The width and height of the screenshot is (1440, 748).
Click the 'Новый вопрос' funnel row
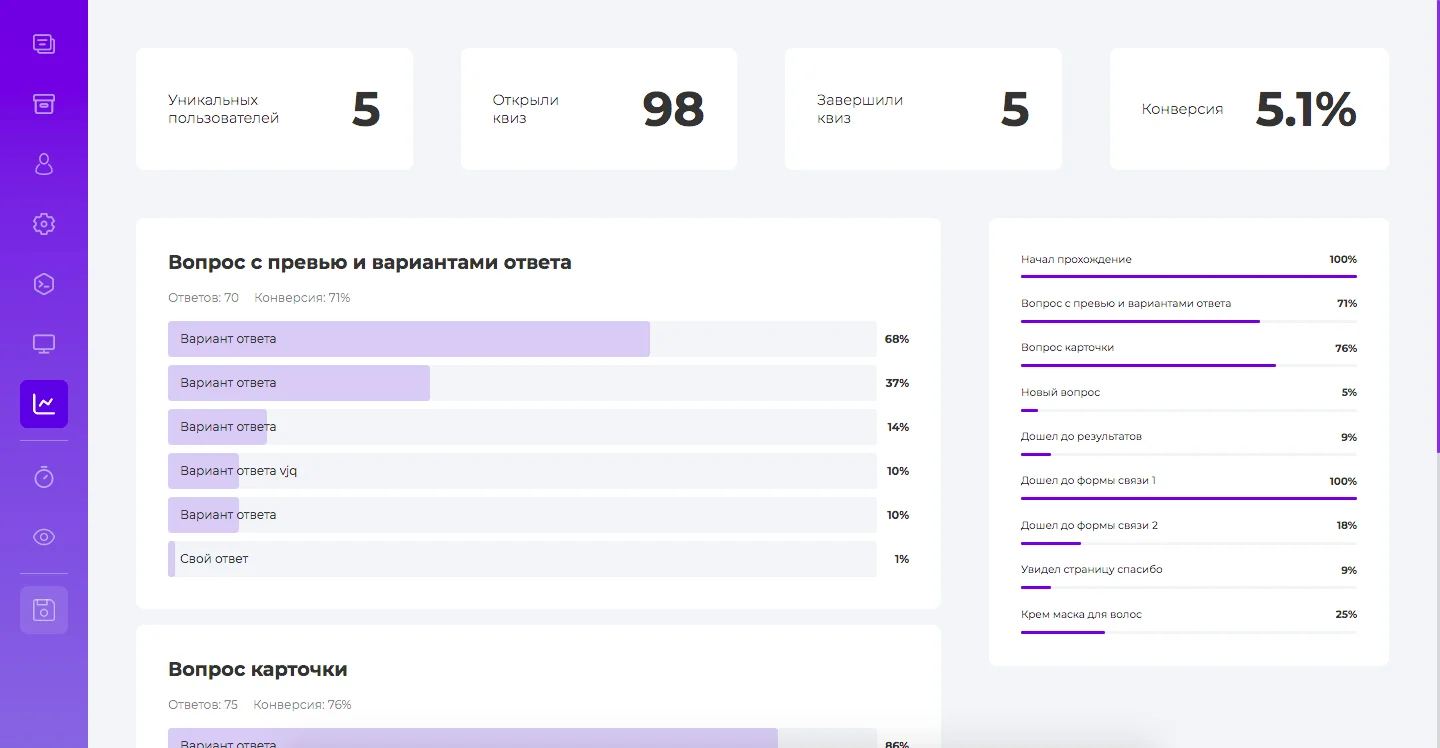click(x=1189, y=398)
